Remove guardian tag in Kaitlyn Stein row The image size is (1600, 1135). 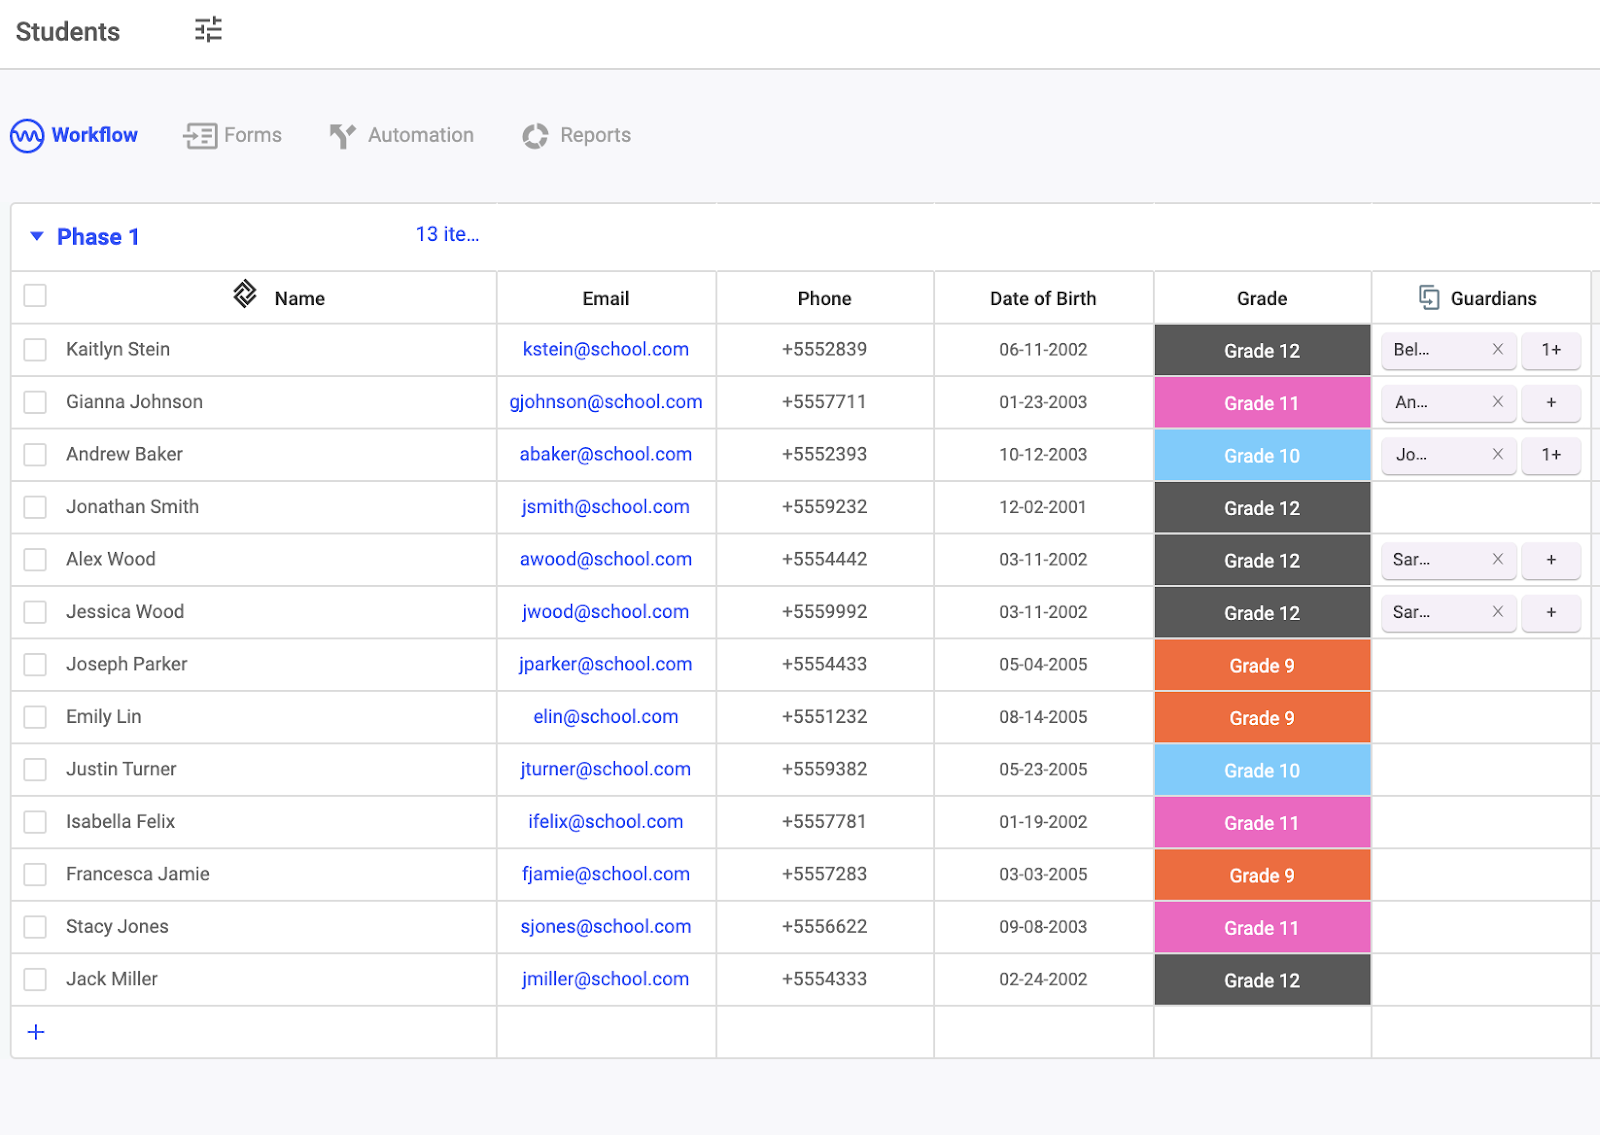pos(1497,349)
